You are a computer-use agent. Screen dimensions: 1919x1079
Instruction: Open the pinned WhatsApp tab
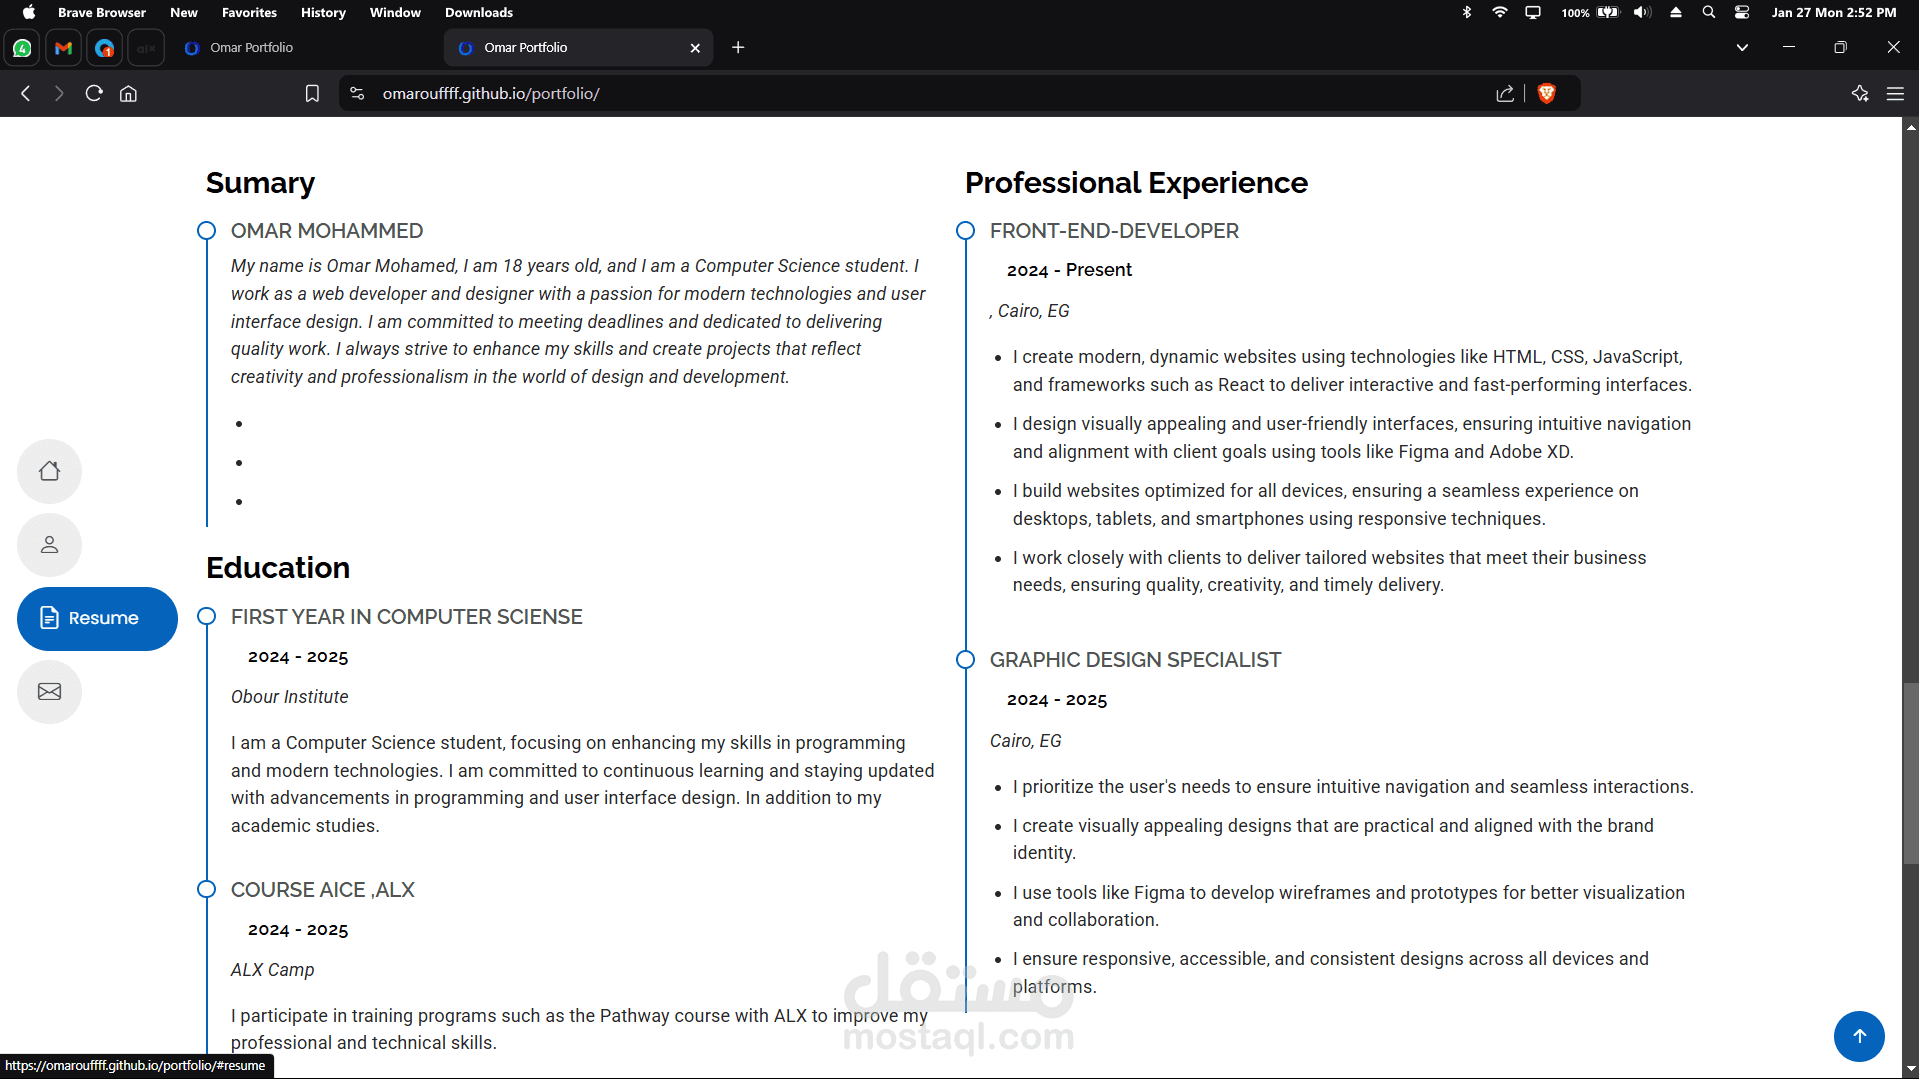(22, 48)
